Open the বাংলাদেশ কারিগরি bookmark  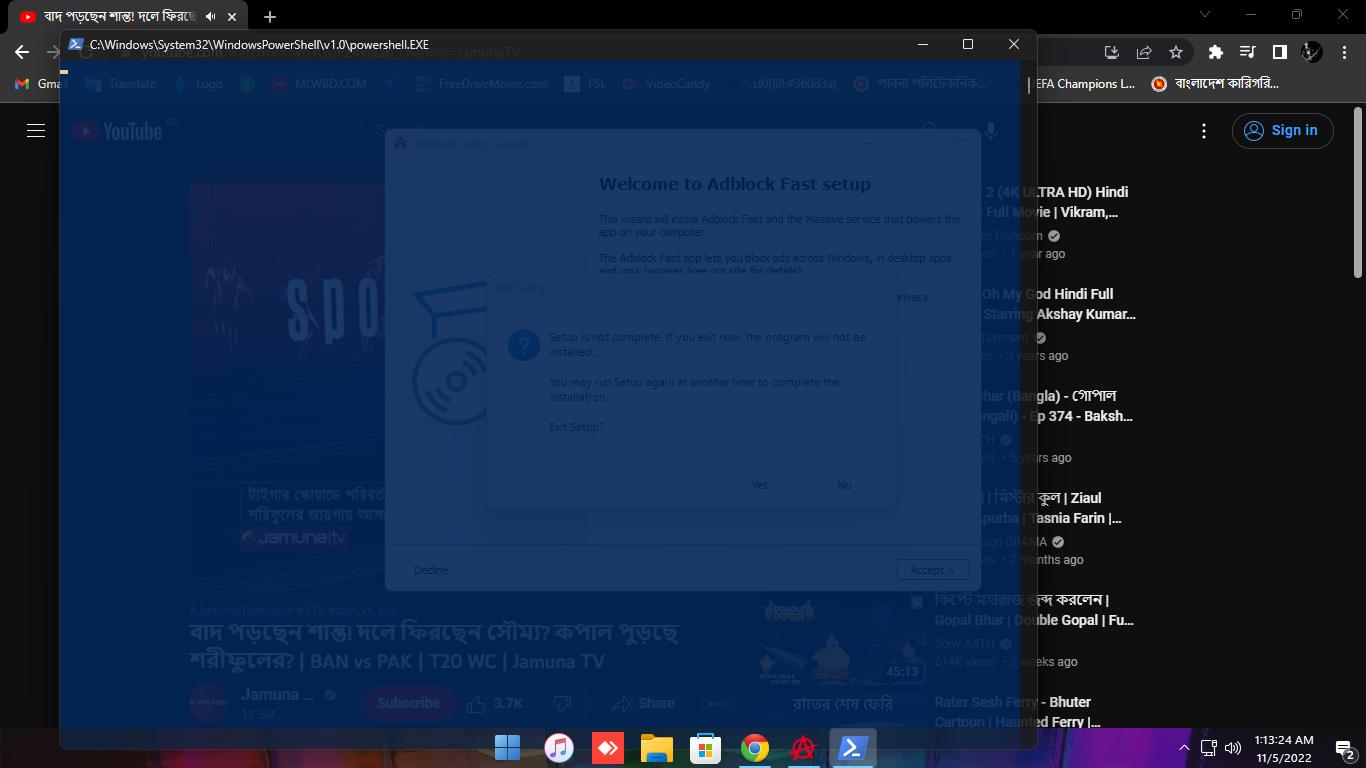coord(1216,84)
